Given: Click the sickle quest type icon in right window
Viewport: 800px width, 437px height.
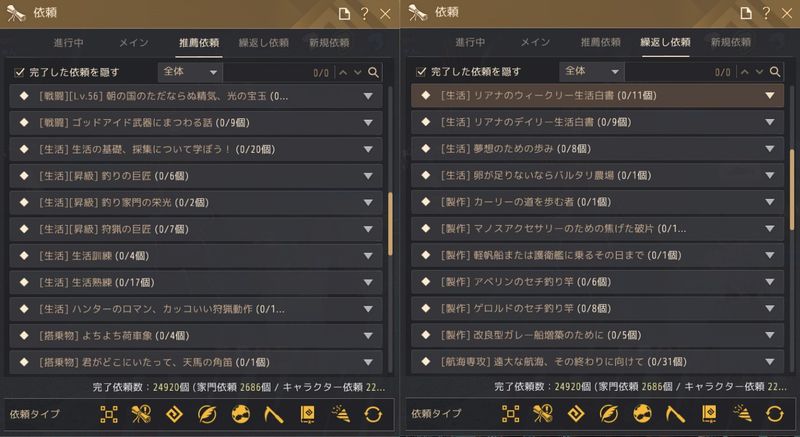Looking at the screenshot, I should click(x=672, y=414).
